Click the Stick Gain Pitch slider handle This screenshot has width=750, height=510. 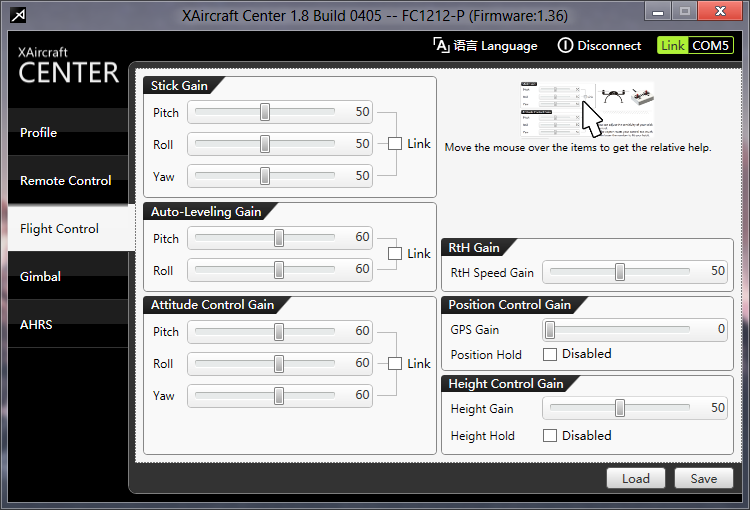pyautogui.click(x=265, y=112)
